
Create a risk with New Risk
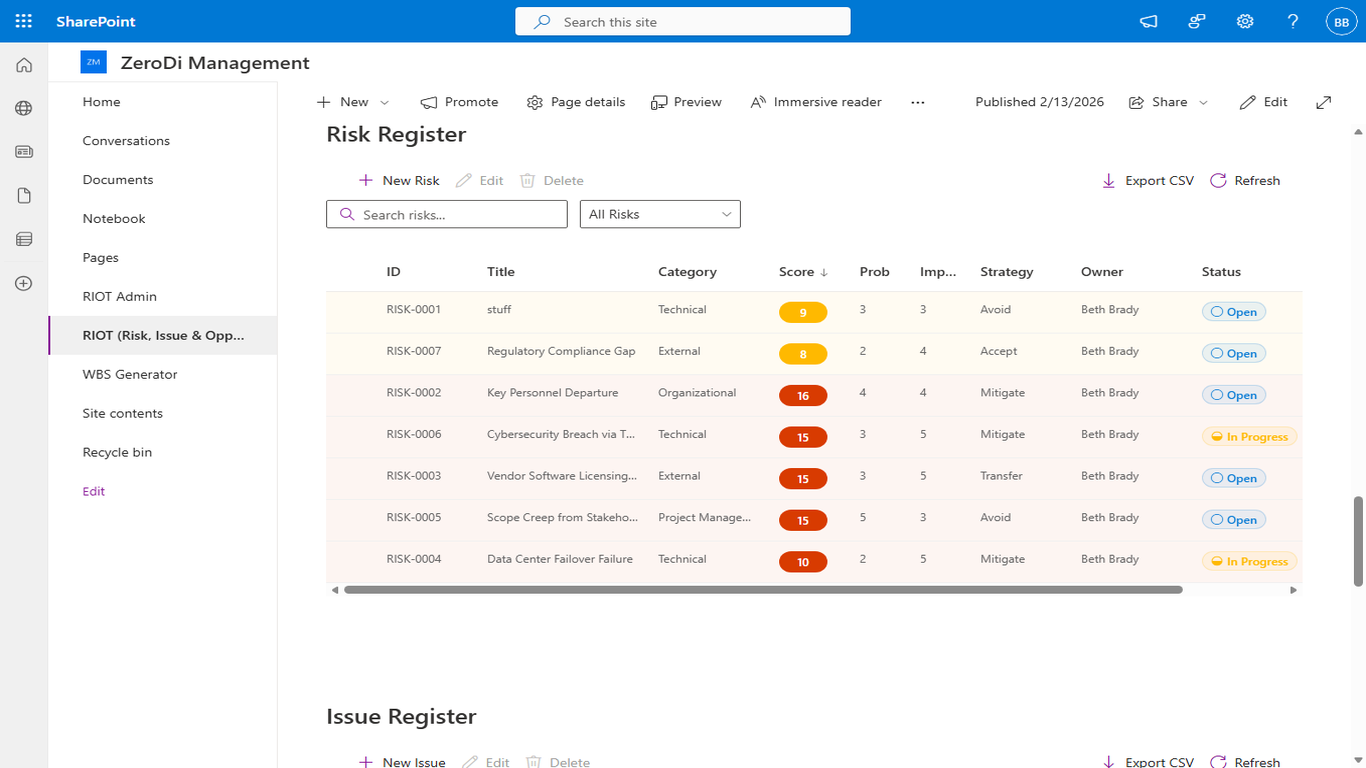[398, 180]
